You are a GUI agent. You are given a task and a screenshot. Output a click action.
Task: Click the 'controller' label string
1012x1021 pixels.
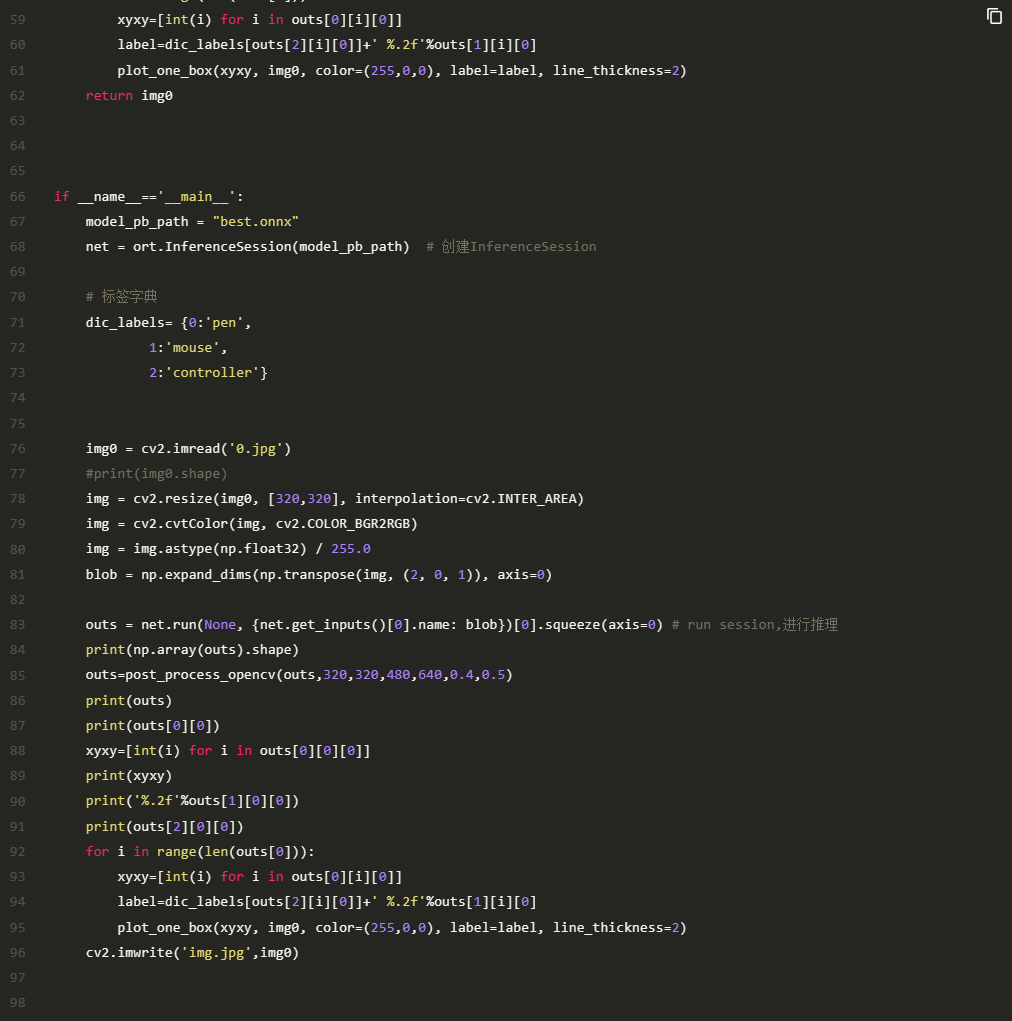[x=212, y=373]
